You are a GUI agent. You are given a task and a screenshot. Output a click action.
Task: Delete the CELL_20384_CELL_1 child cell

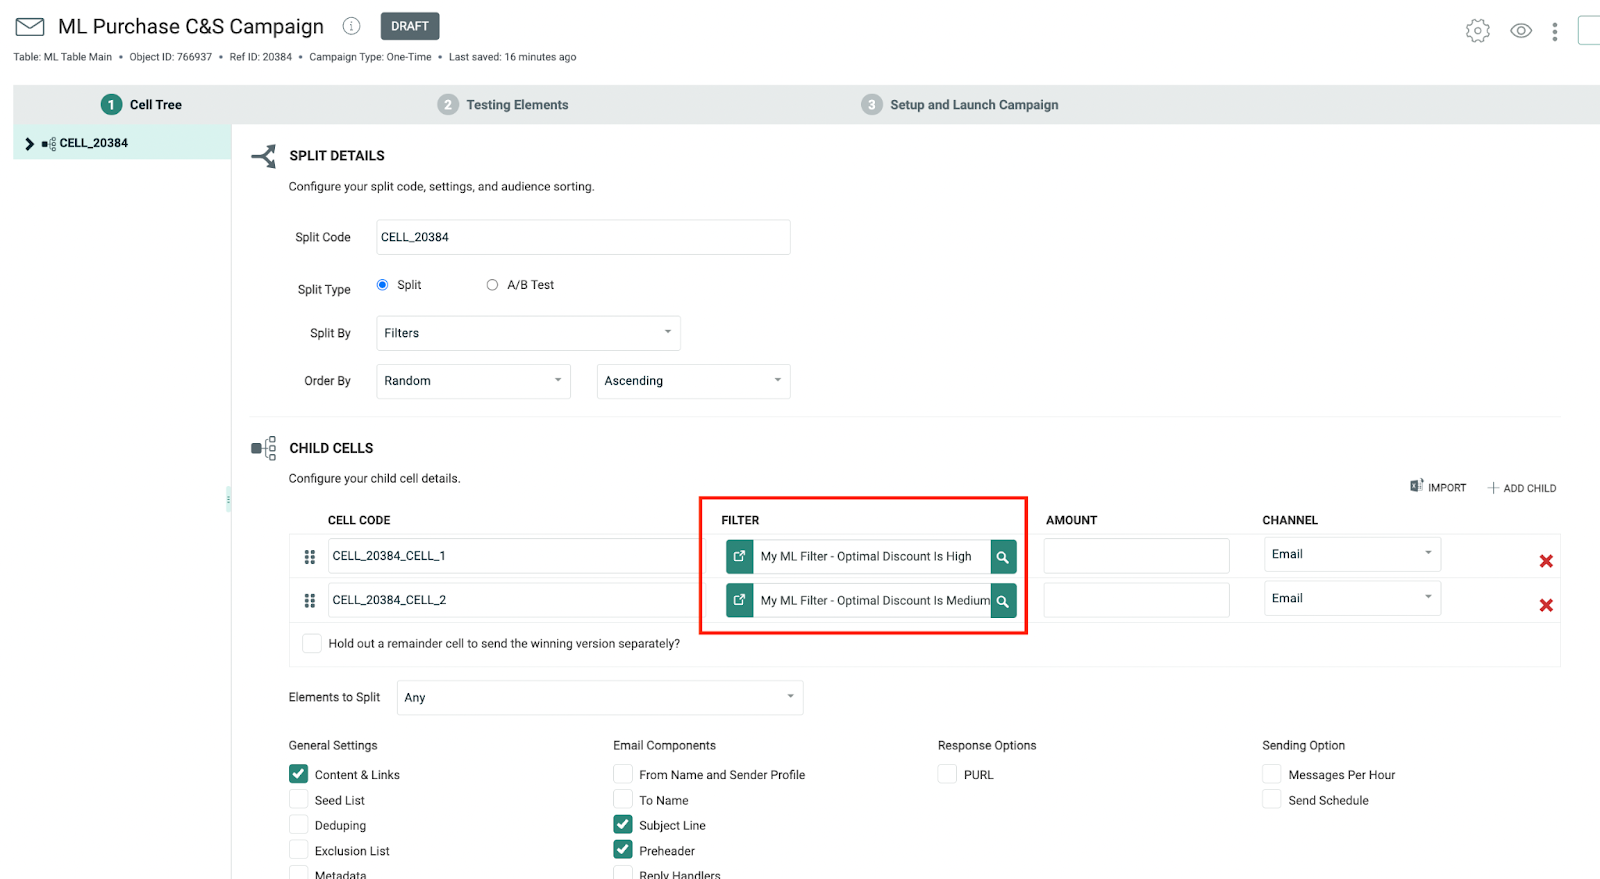coord(1545,561)
